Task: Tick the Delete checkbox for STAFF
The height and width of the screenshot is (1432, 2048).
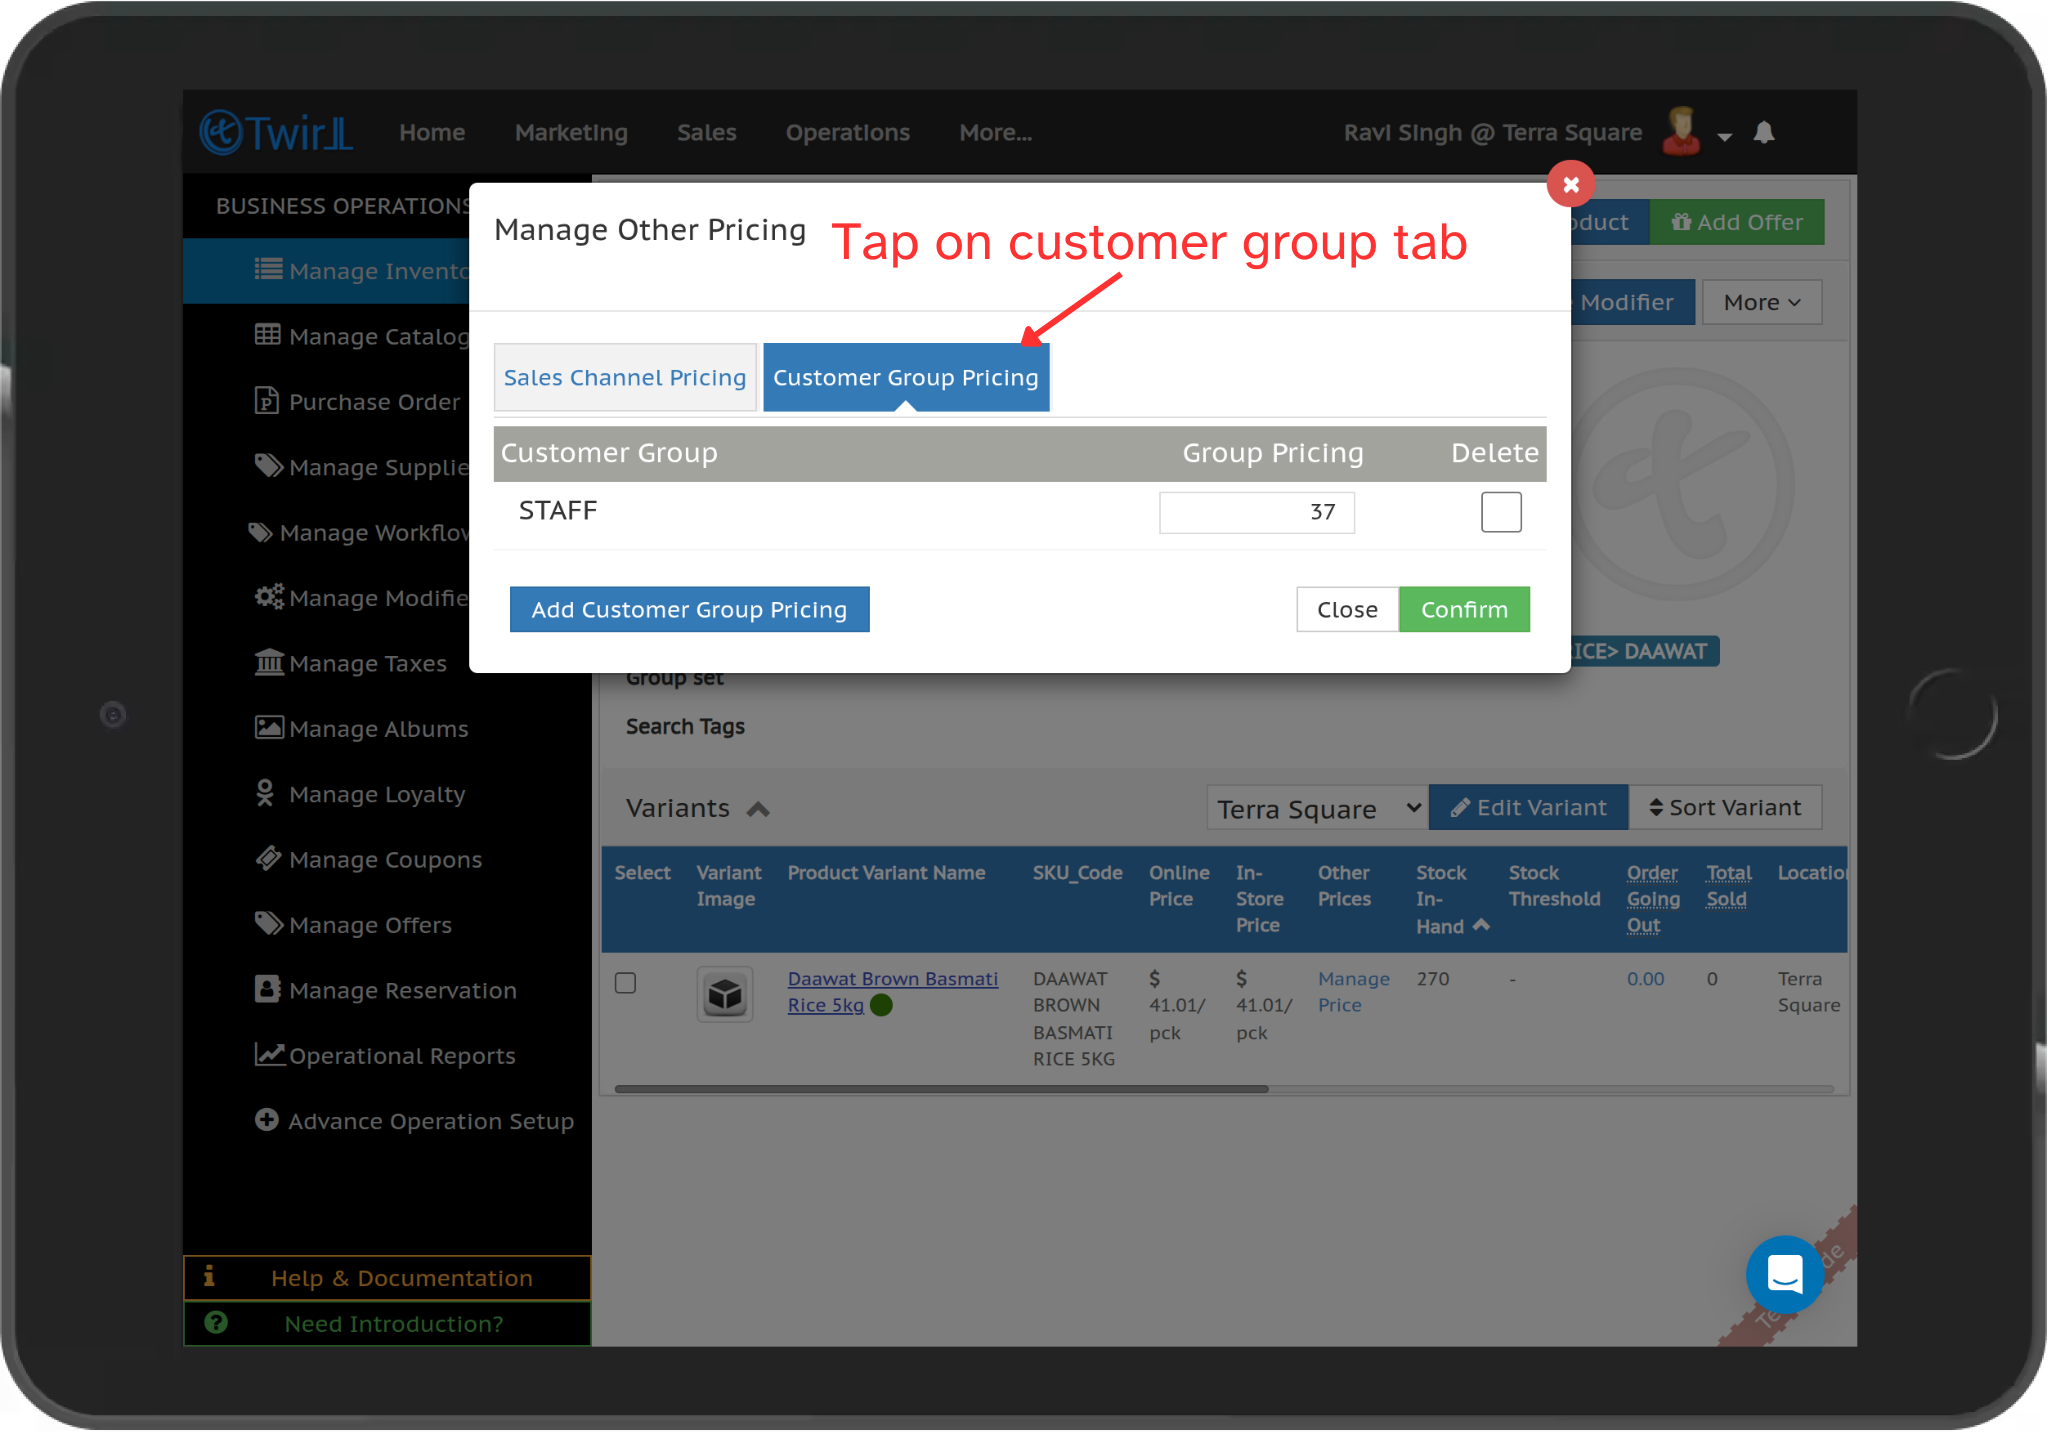Action: (1501, 512)
